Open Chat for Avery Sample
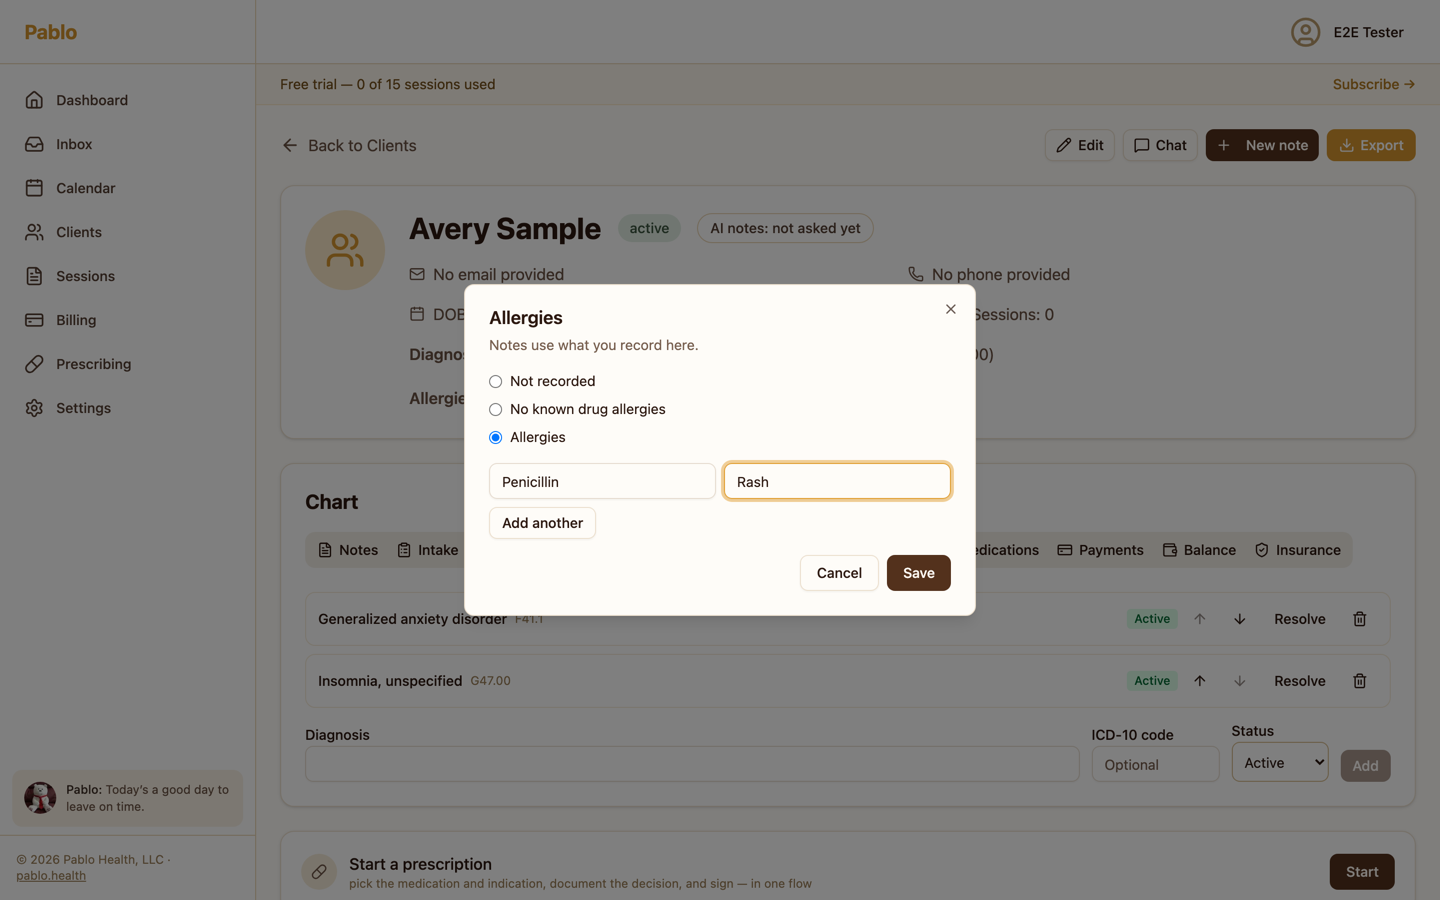Viewport: 1440px width, 900px height. coord(1160,145)
